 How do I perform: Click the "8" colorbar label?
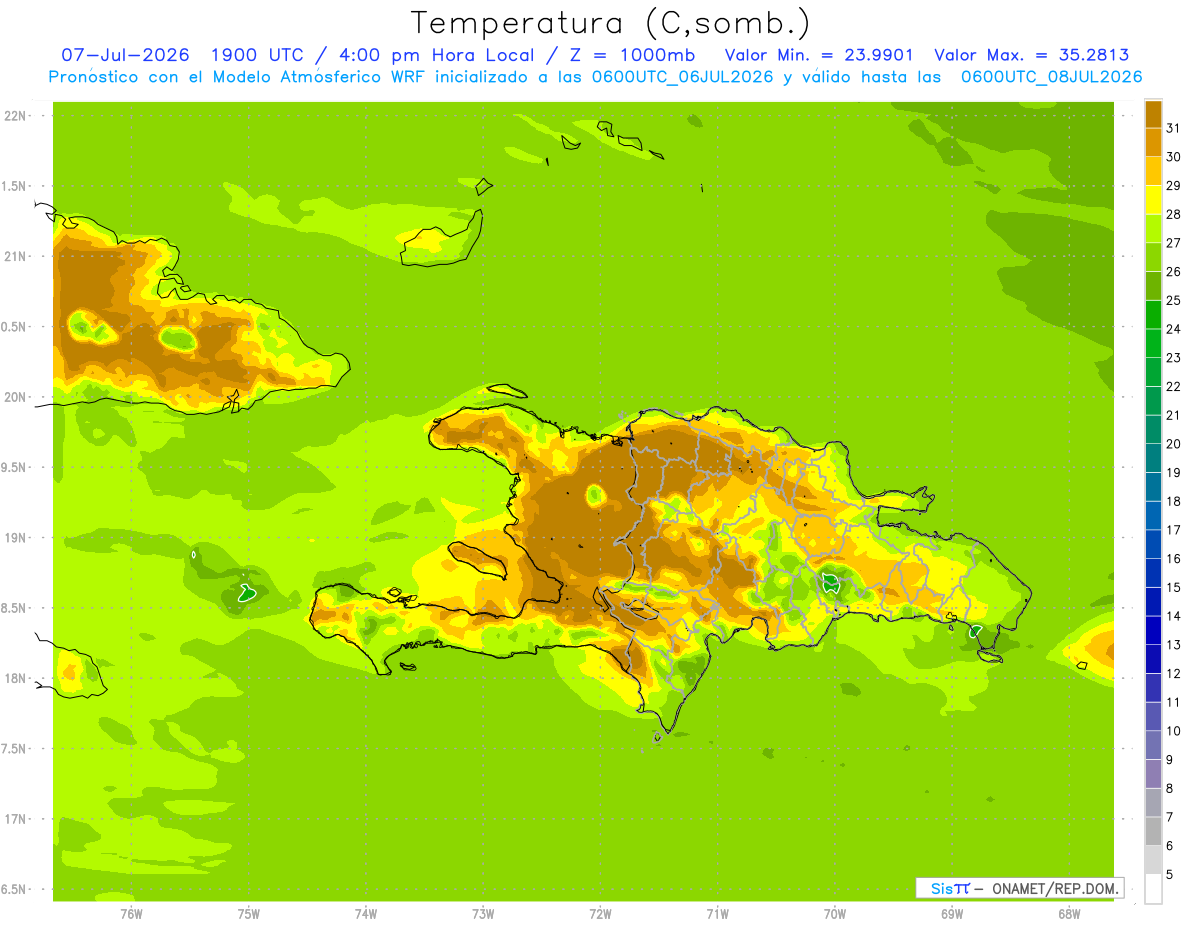point(1170,788)
